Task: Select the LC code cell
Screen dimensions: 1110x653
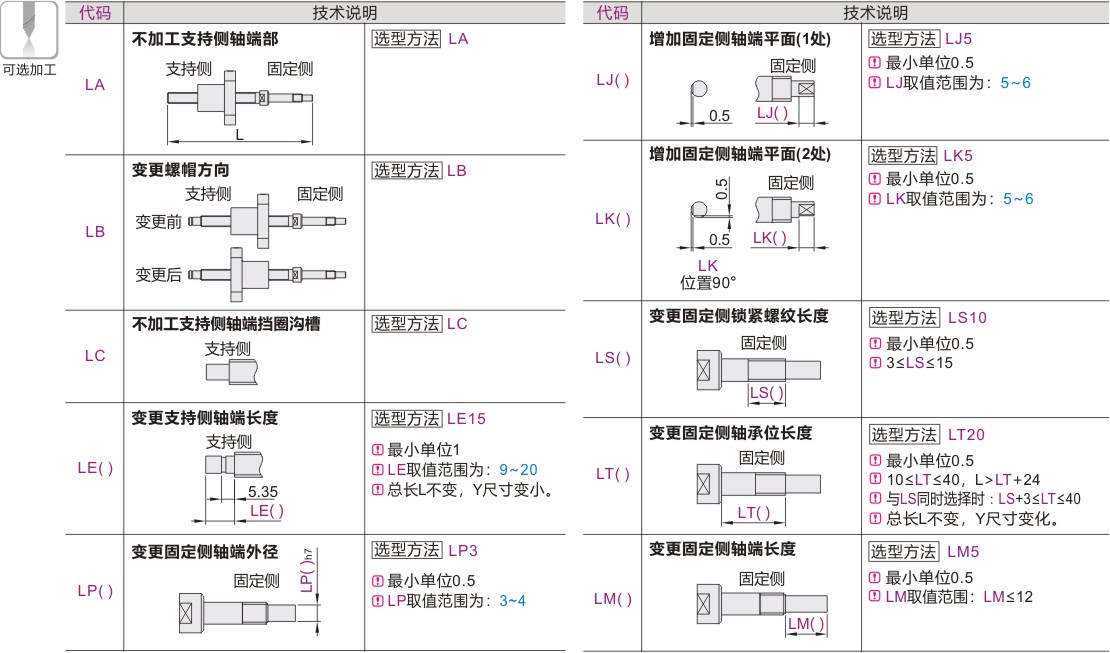Action: pyautogui.click(x=95, y=356)
